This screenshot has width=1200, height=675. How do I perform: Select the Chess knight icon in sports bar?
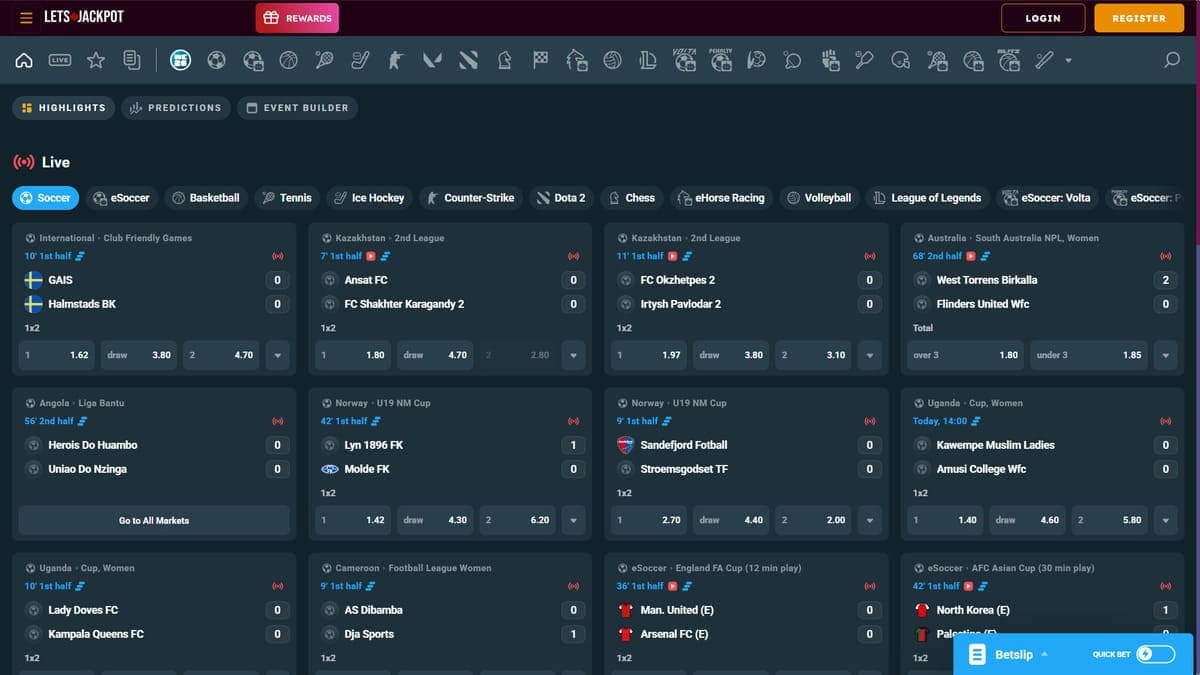(504, 61)
